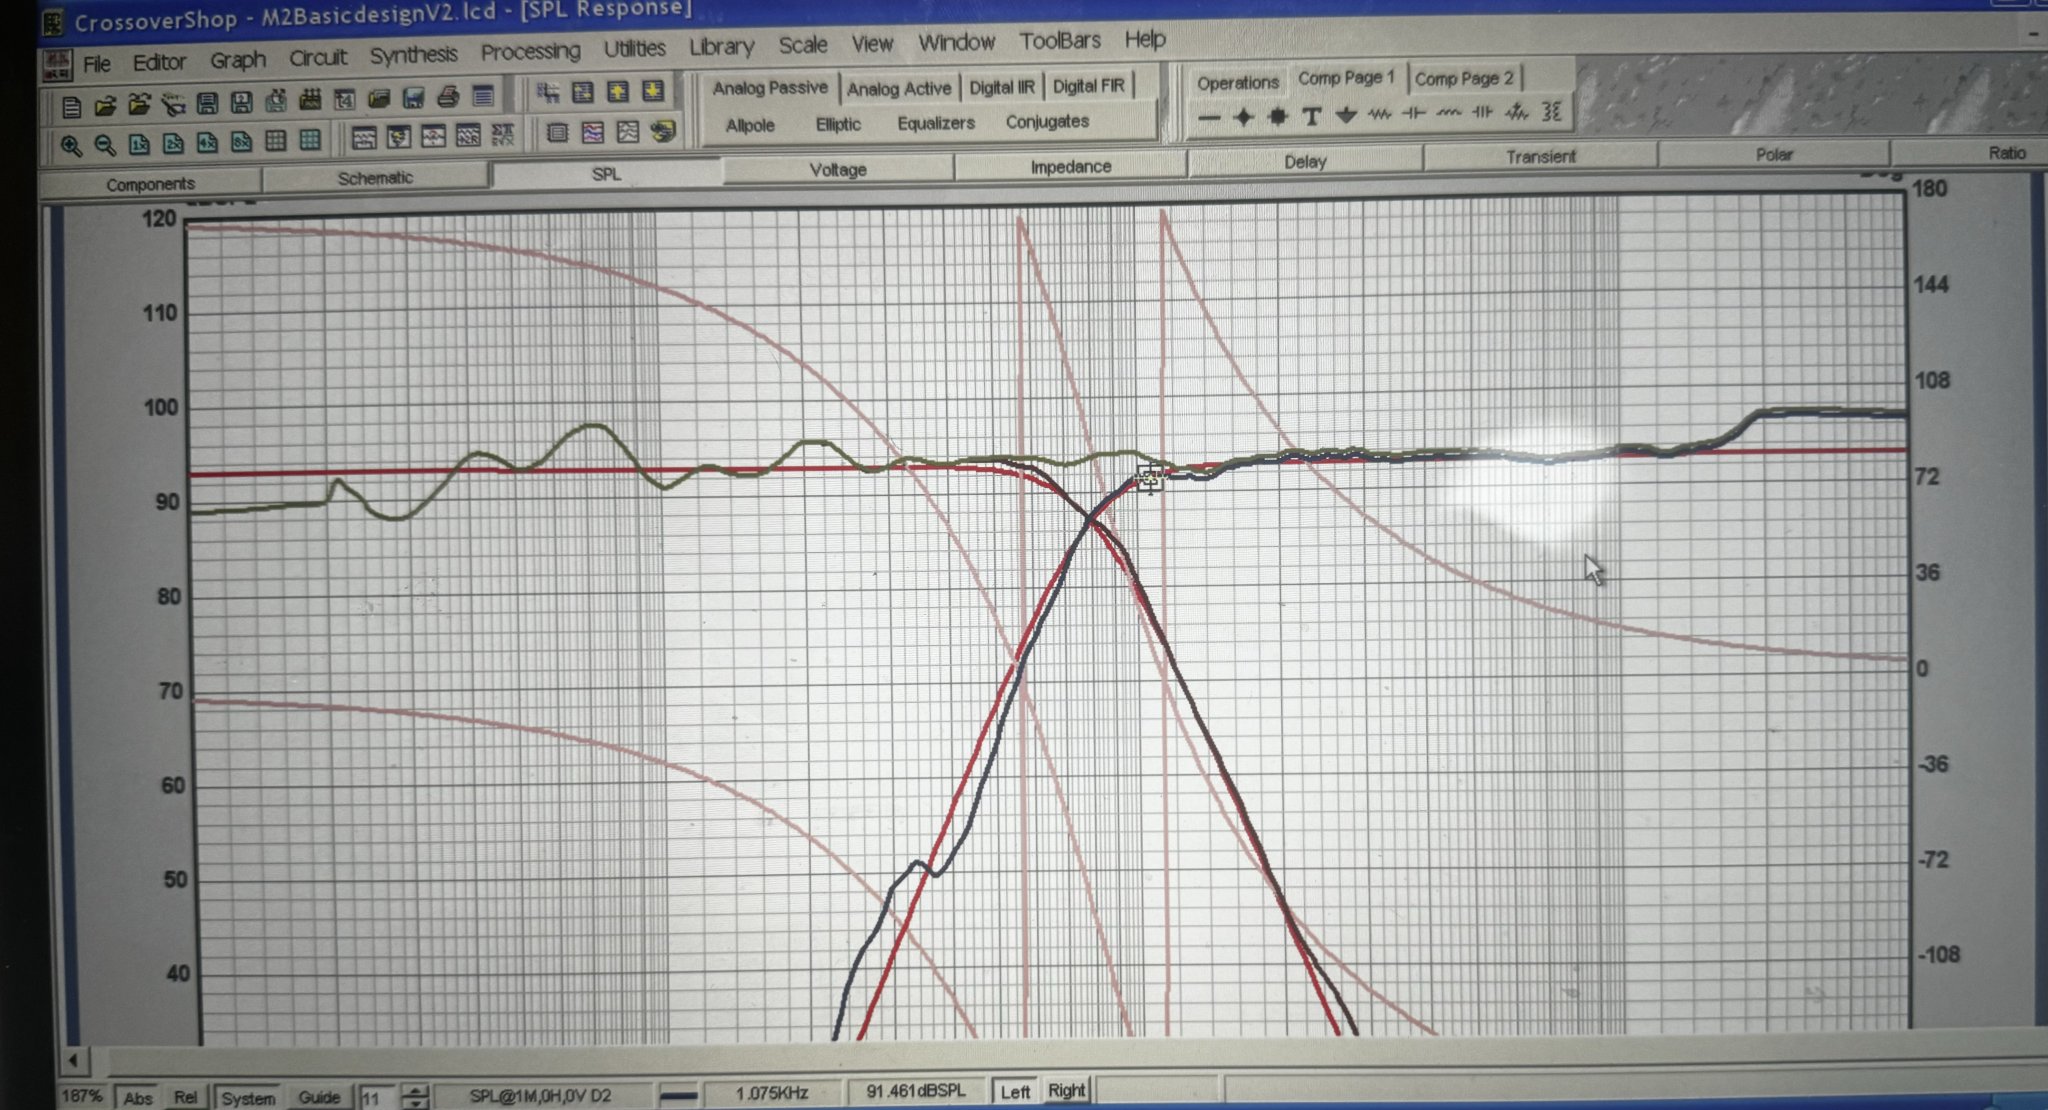Click the SPL@1M,0H,0V D2 curve name

pyautogui.click(x=540, y=1095)
